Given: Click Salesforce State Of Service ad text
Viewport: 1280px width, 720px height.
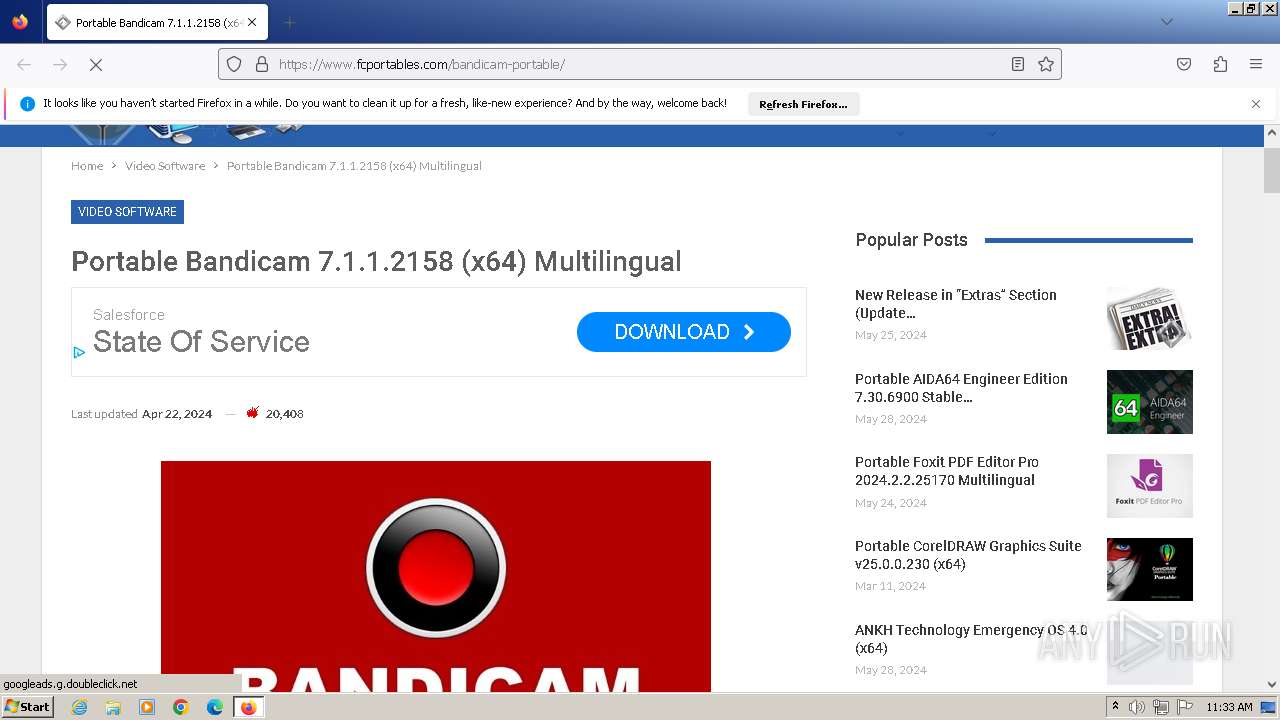Looking at the screenshot, I should pyautogui.click(x=201, y=331).
